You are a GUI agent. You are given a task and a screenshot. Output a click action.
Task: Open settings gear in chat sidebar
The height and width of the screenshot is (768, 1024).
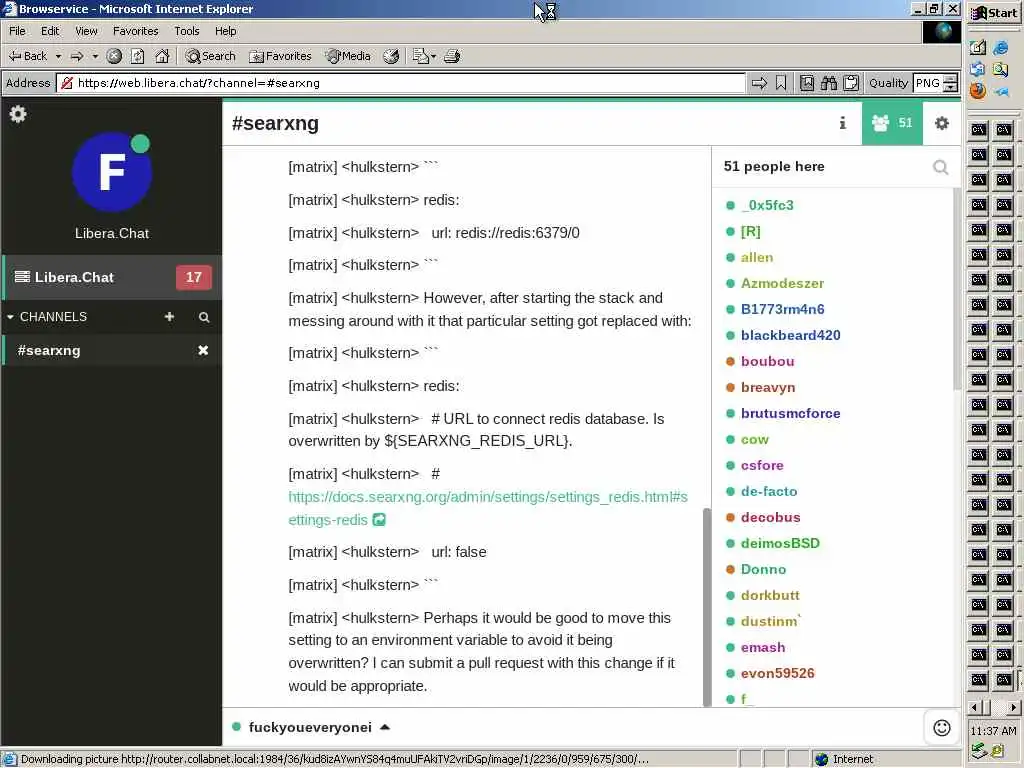coord(18,114)
